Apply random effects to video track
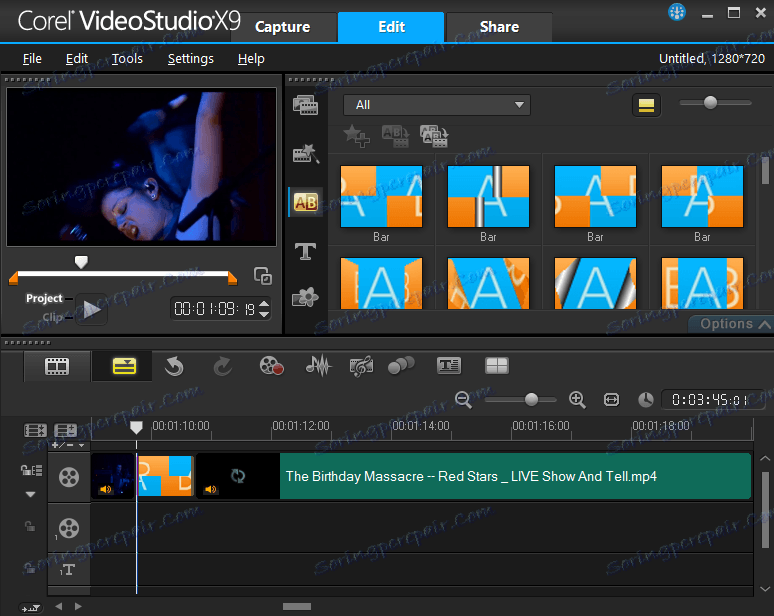 coord(434,136)
